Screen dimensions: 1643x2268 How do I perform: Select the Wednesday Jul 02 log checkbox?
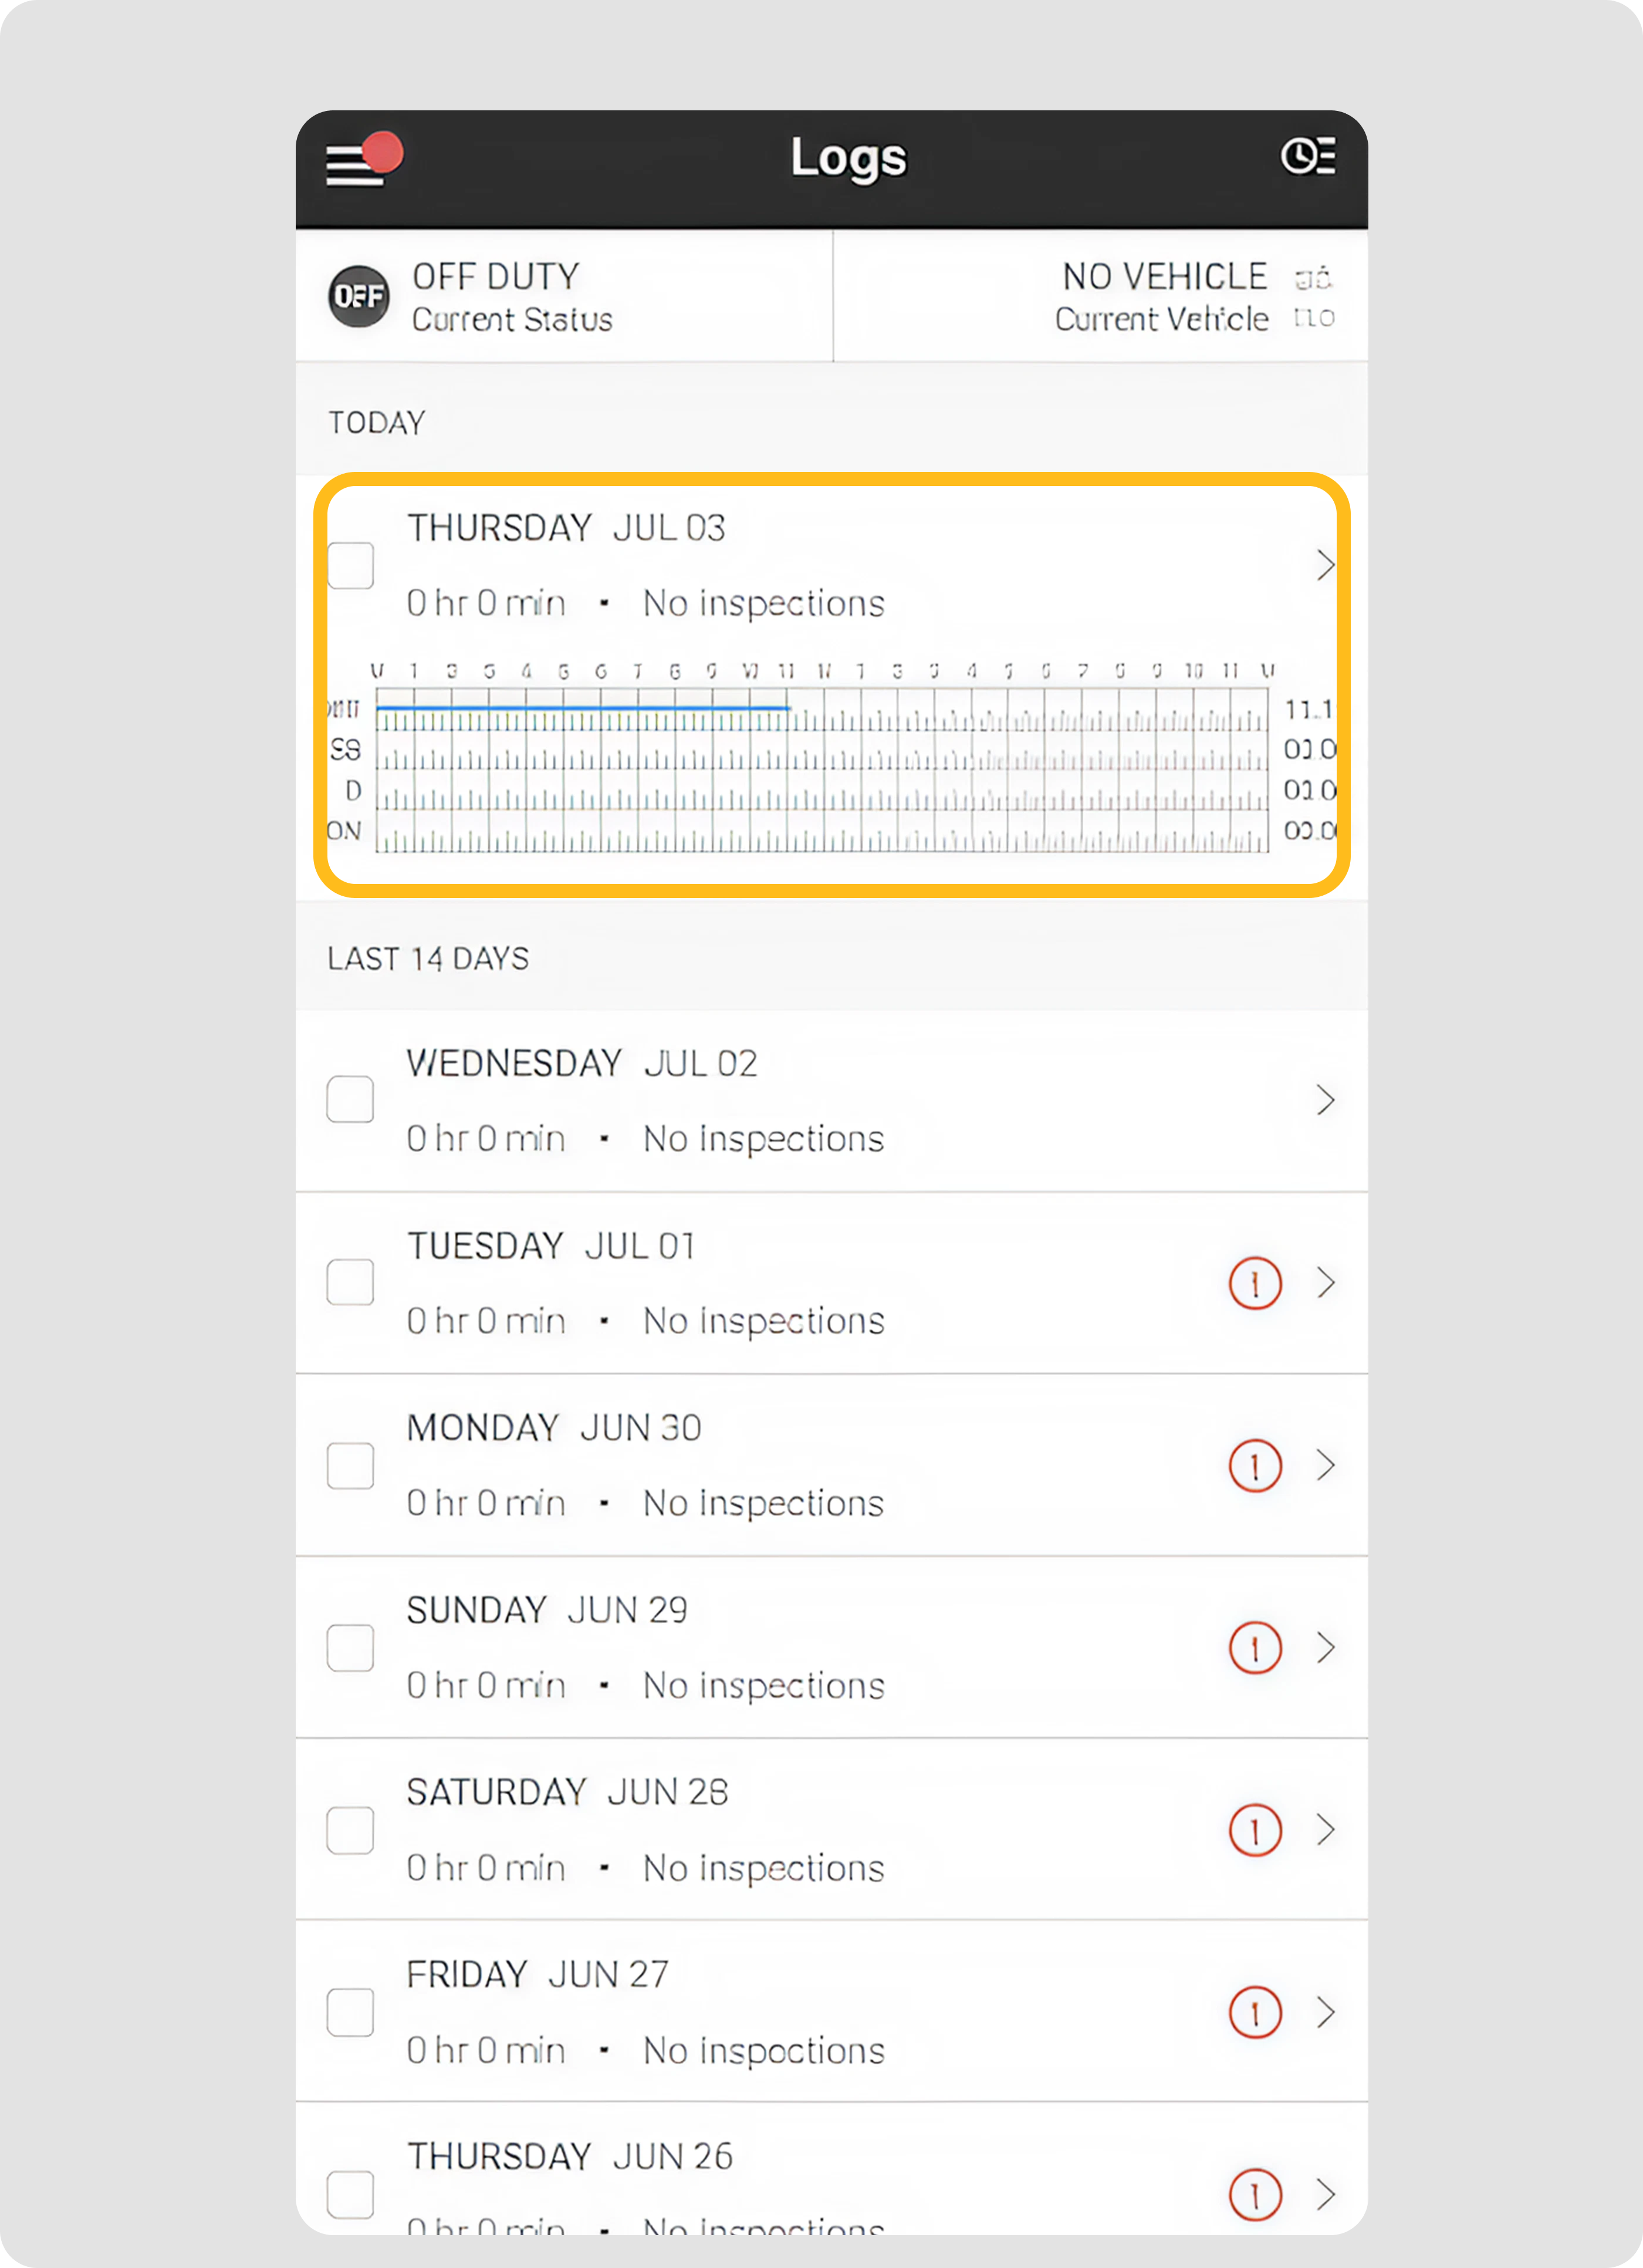point(351,1100)
